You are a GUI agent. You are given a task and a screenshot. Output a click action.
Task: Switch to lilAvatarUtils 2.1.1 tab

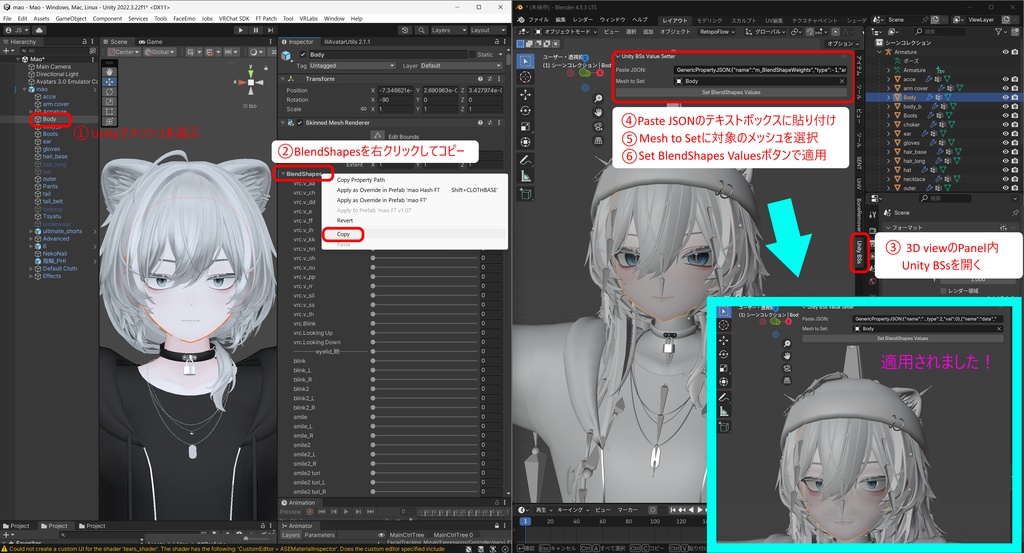click(x=345, y=41)
